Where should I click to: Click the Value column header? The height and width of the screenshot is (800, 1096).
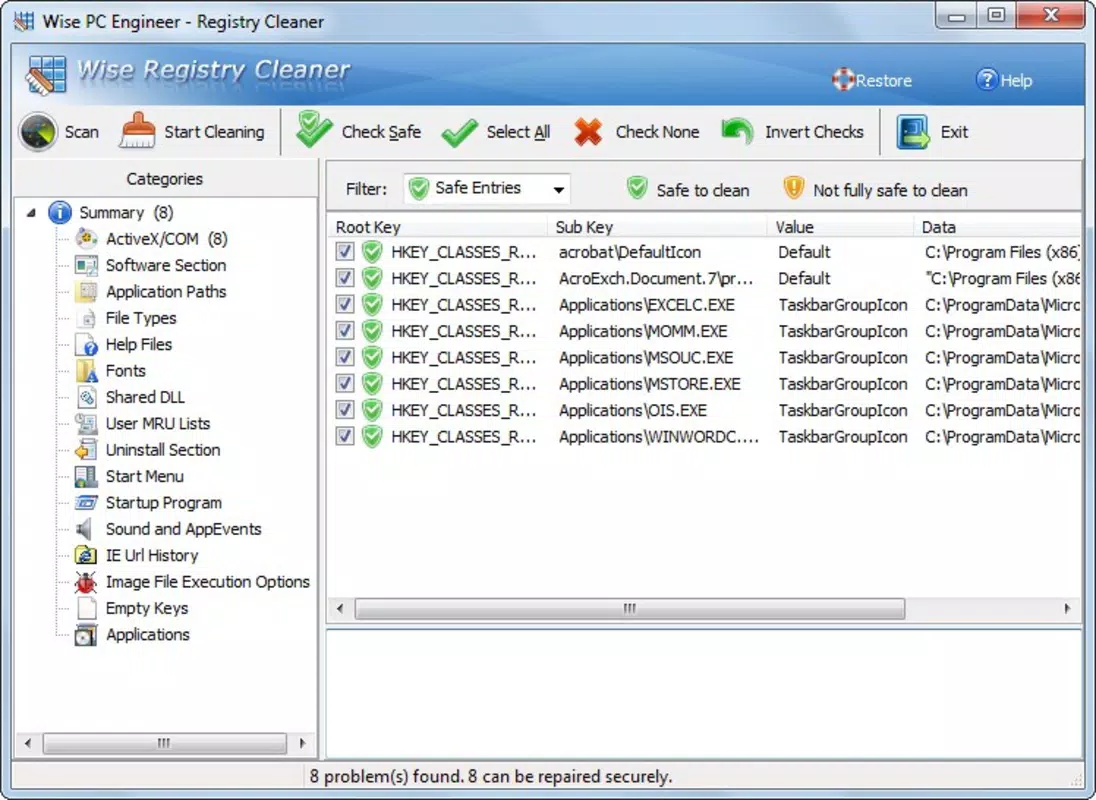click(841, 227)
